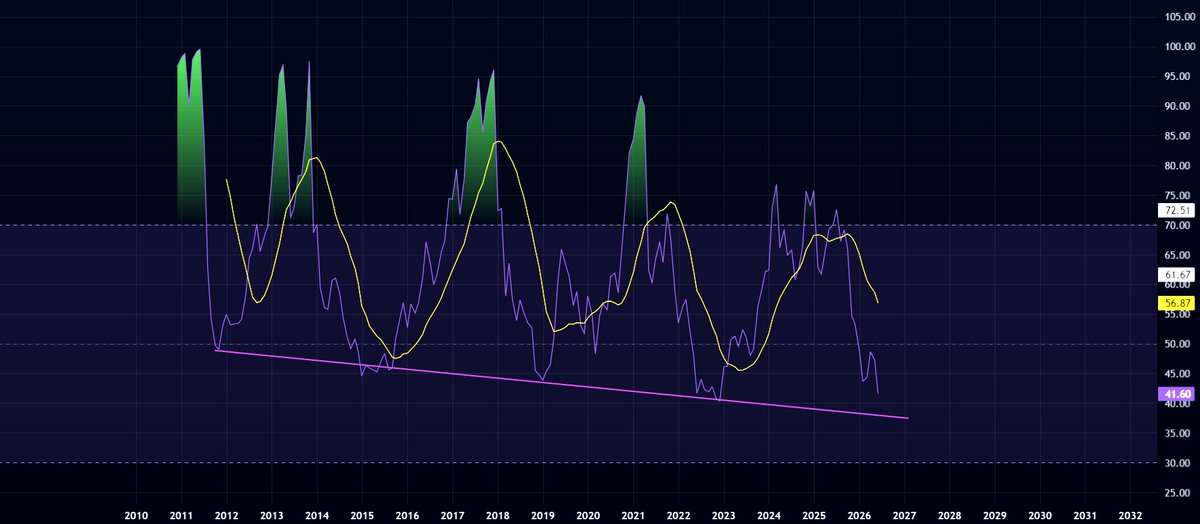Click the 2012 year label
This screenshot has height=524, width=1200.
pyautogui.click(x=226, y=514)
